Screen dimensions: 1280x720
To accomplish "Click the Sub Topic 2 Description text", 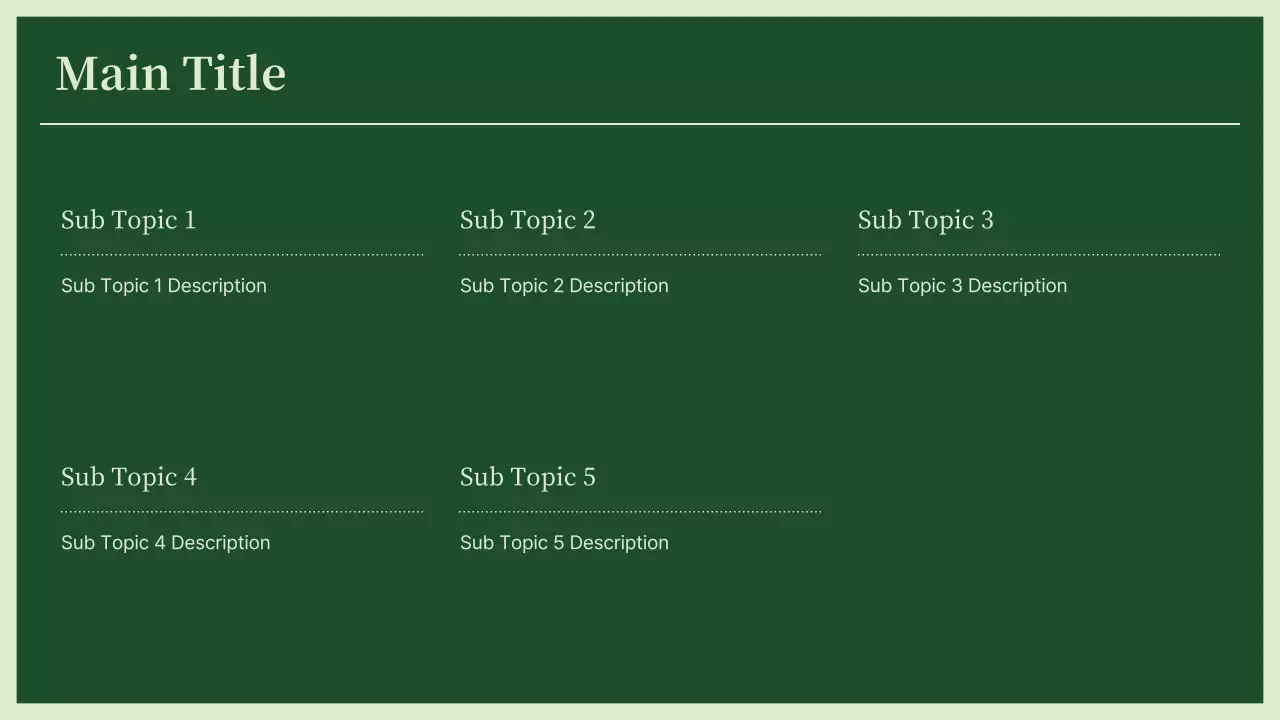I will (564, 286).
